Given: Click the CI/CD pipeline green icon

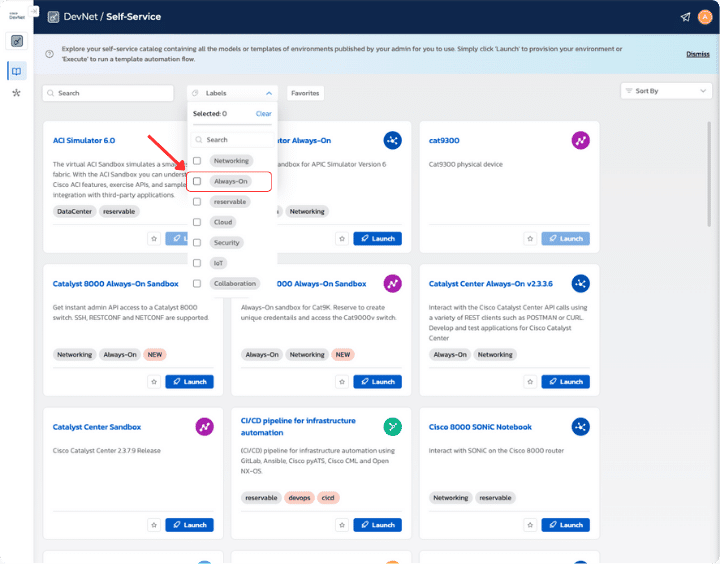Looking at the screenshot, I should pos(393,427).
